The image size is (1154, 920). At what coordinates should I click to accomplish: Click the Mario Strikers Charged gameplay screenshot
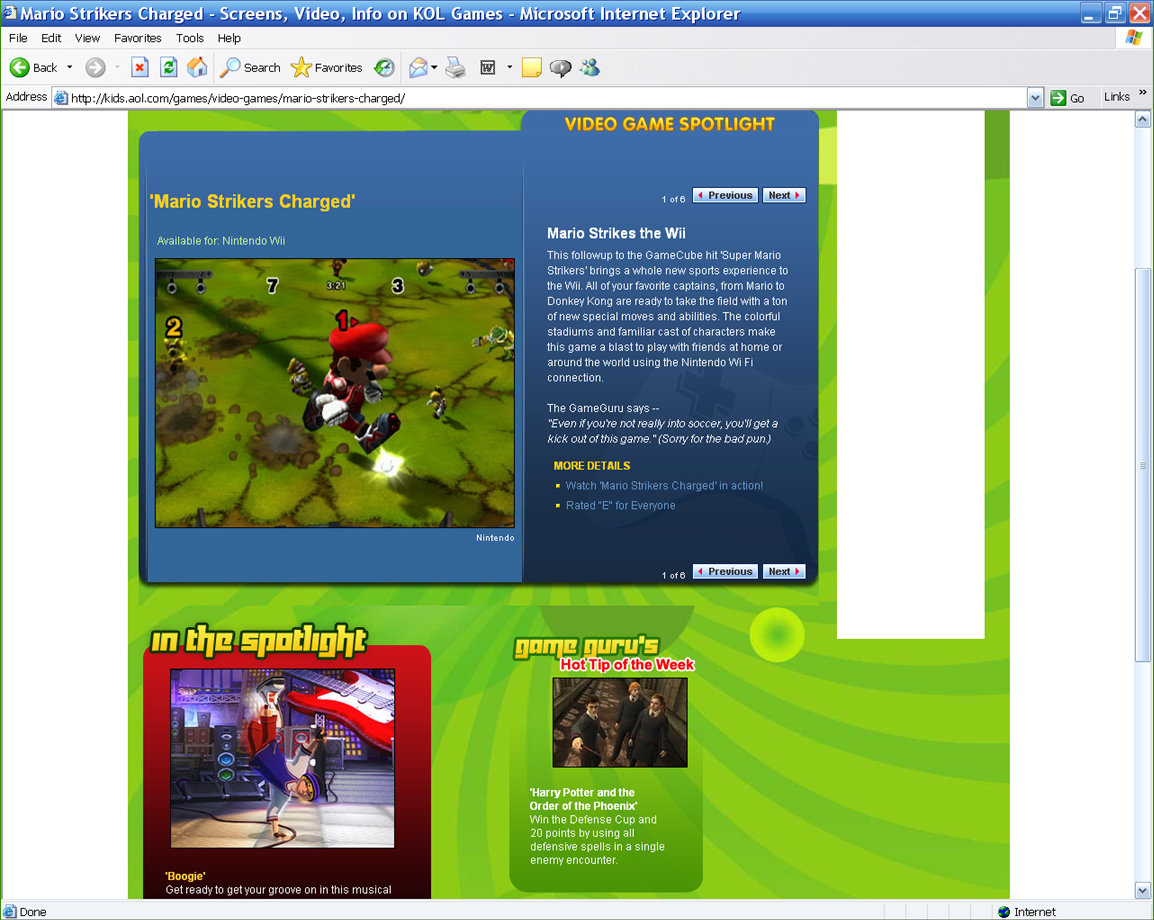click(x=335, y=393)
